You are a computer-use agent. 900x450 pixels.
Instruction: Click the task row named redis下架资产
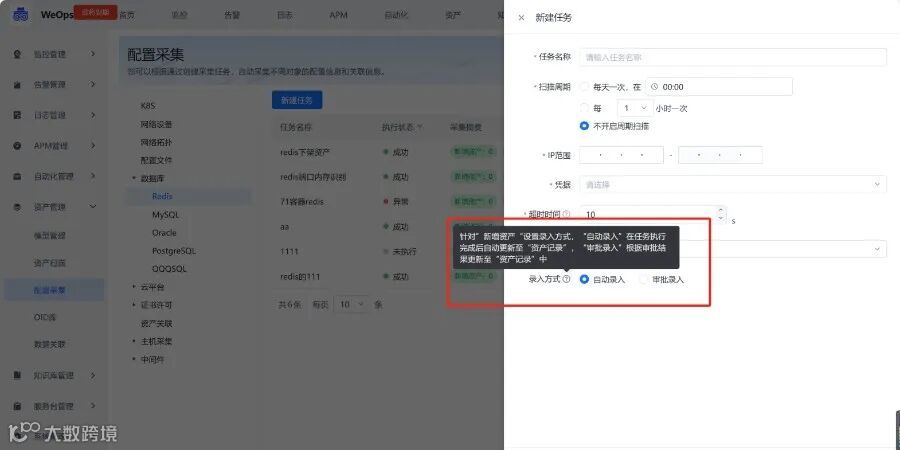tap(388, 153)
